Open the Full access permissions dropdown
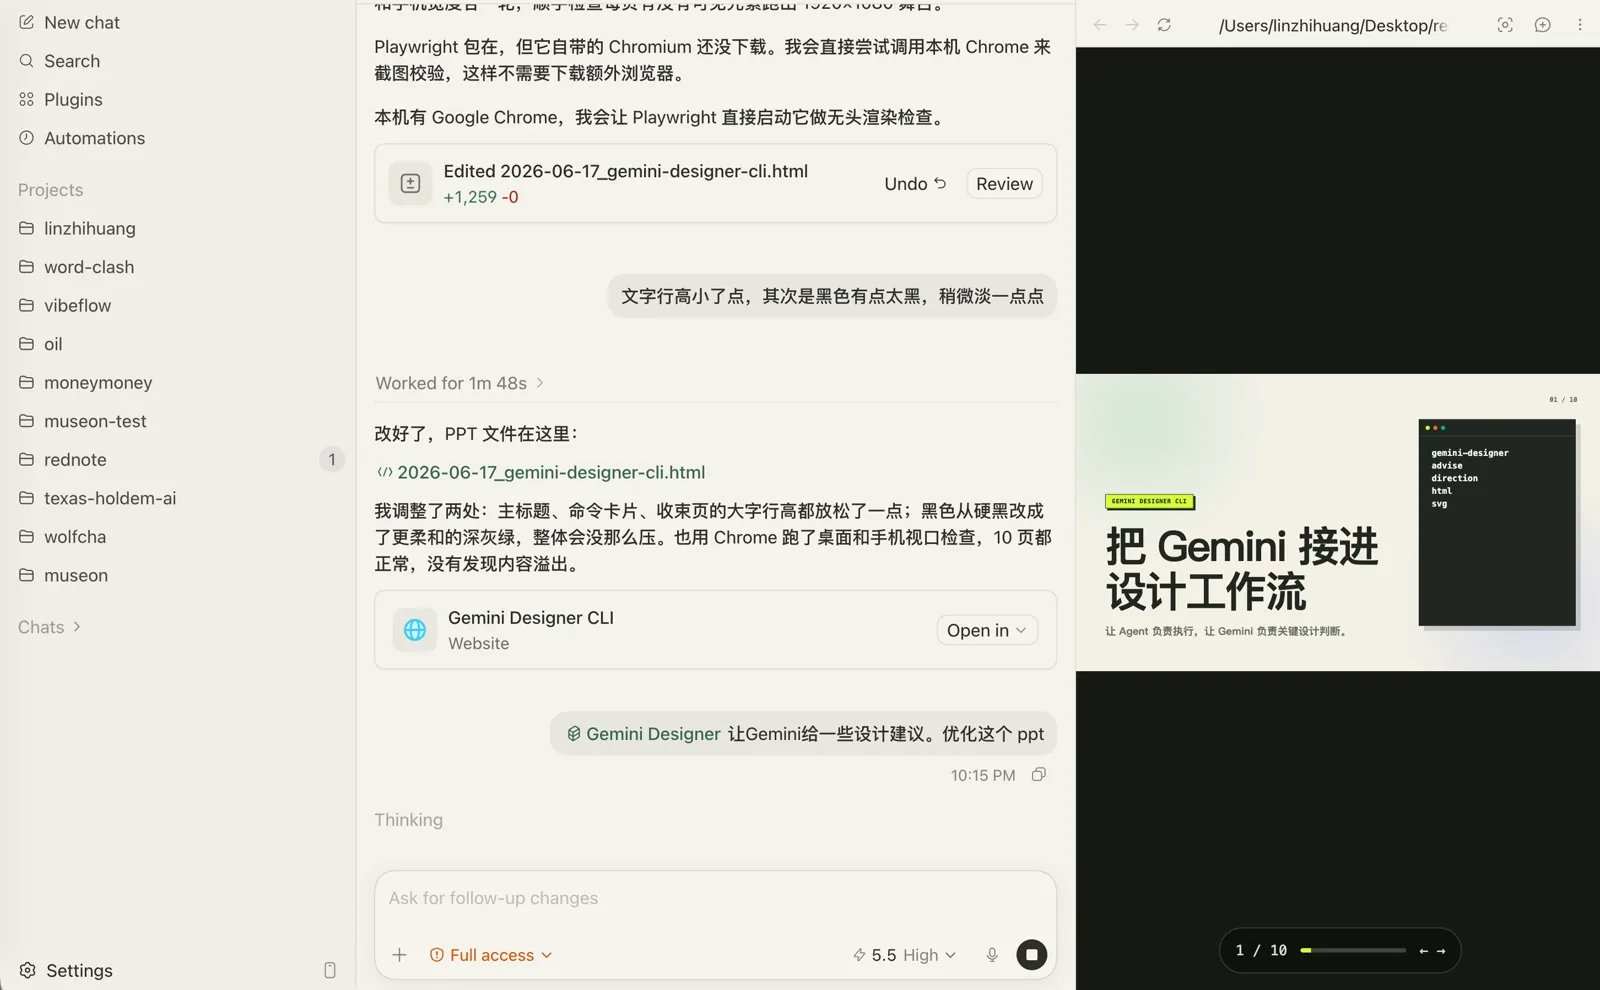Screen dimensions: 1600x990 point(490,955)
